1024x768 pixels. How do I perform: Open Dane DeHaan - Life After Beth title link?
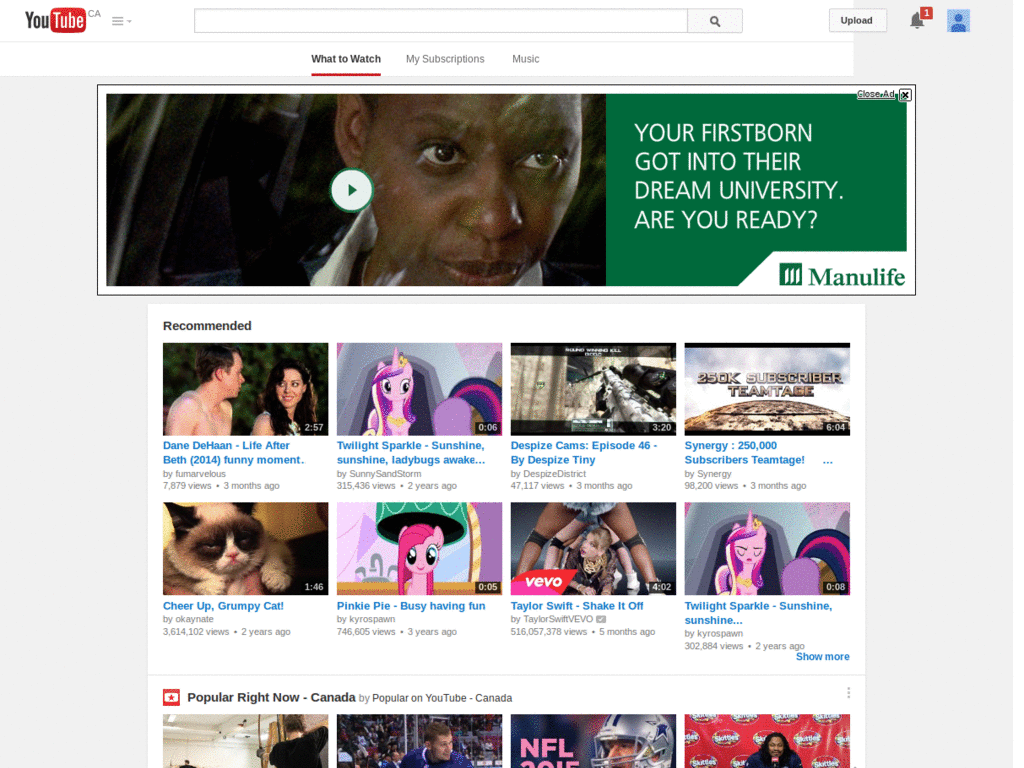pos(234,453)
